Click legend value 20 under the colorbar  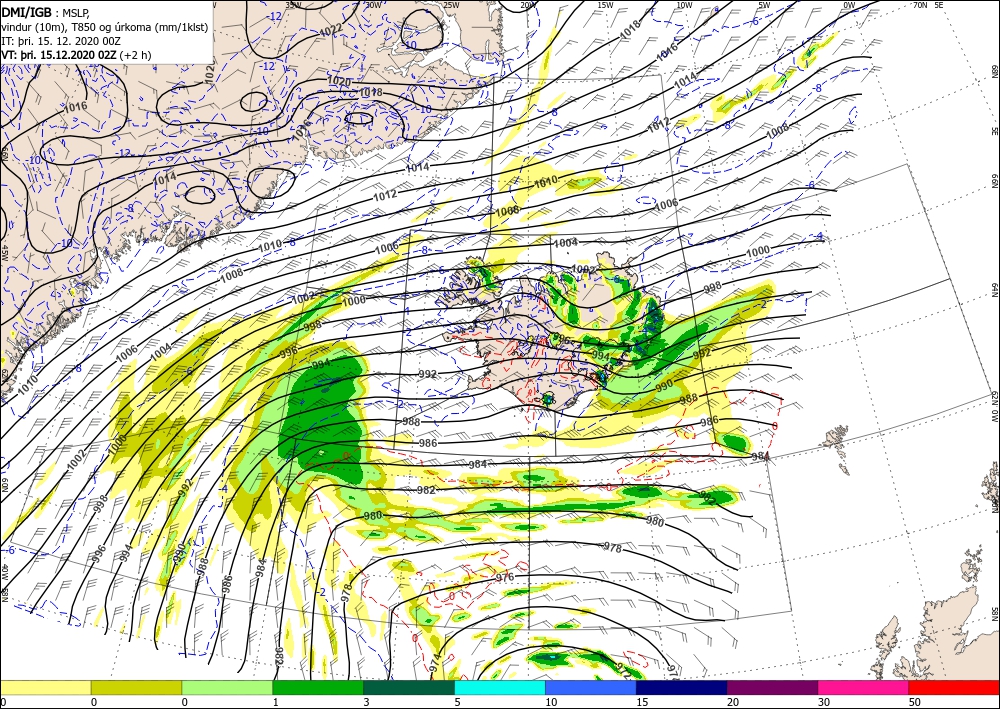pyautogui.click(x=733, y=702)
